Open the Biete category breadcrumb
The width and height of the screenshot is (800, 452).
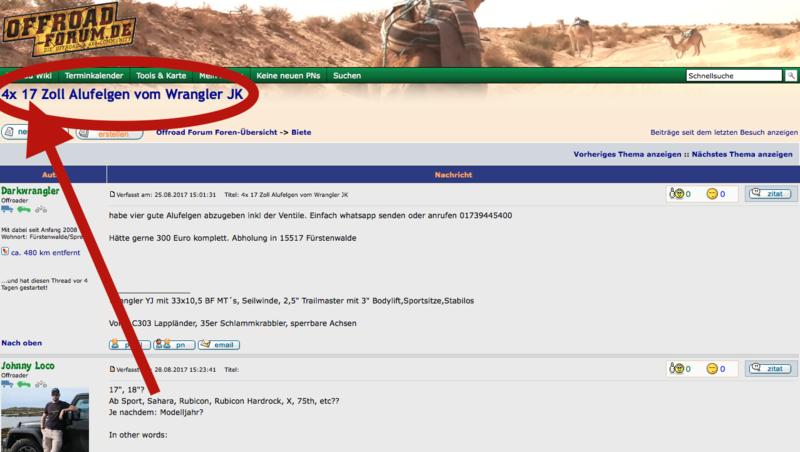(301, 132)
